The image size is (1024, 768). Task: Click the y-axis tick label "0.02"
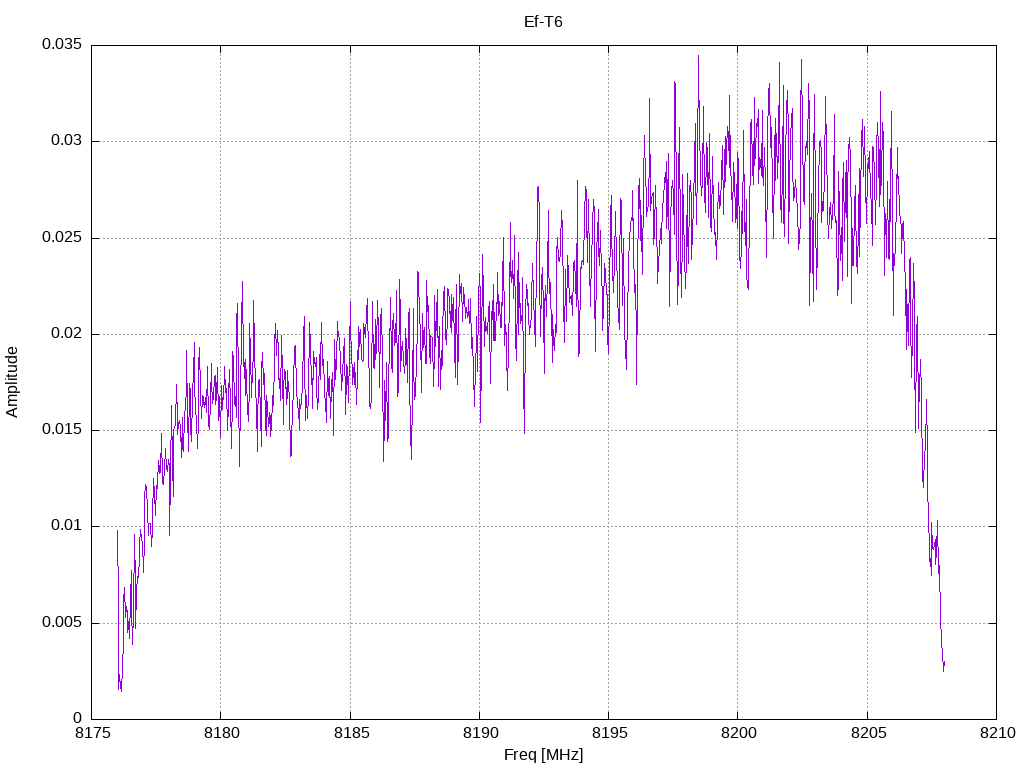point(67,333)
